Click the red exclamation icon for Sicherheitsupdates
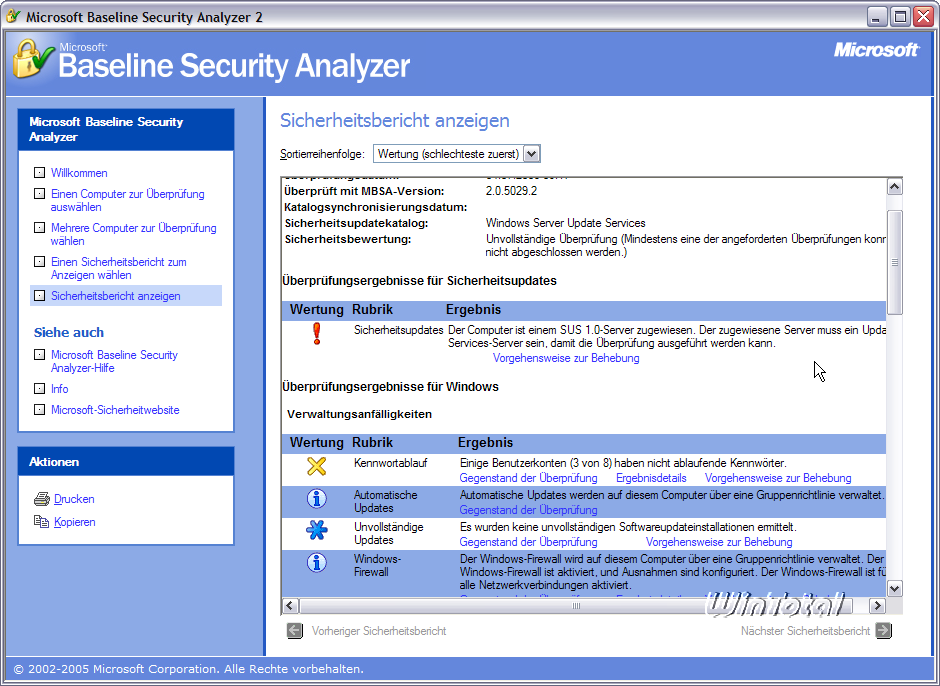Image resolution: width=940 pixels, height=686 pixels. (317, 334)
